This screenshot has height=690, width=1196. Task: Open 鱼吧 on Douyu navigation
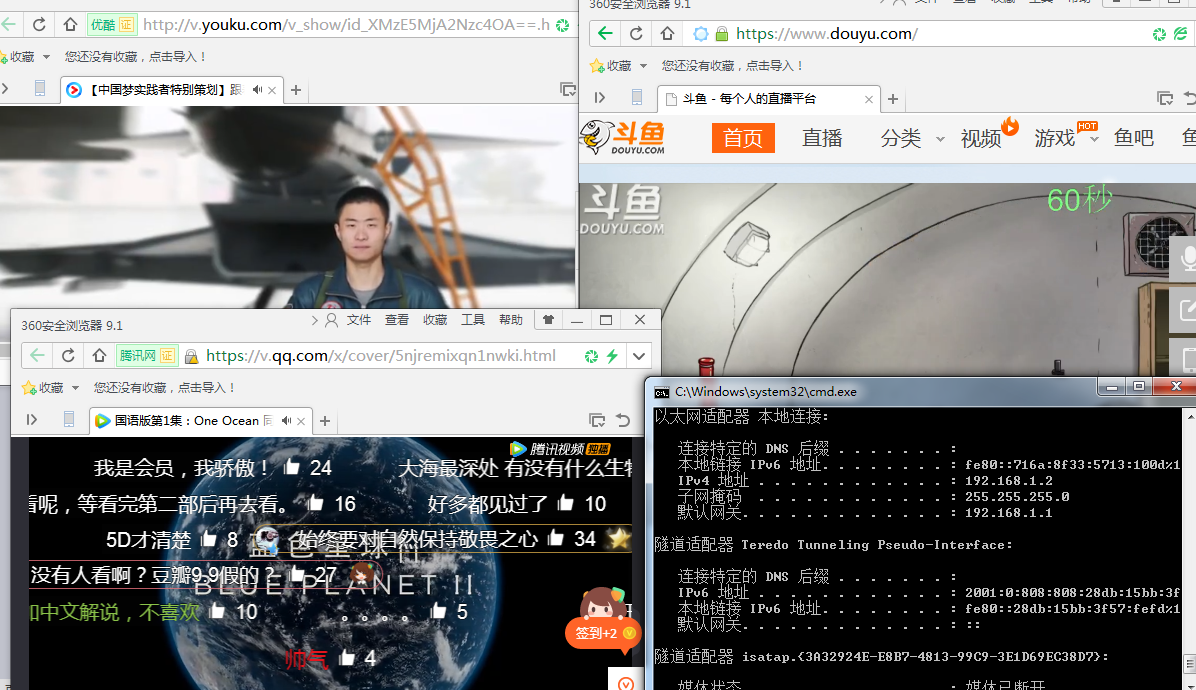1133,138
